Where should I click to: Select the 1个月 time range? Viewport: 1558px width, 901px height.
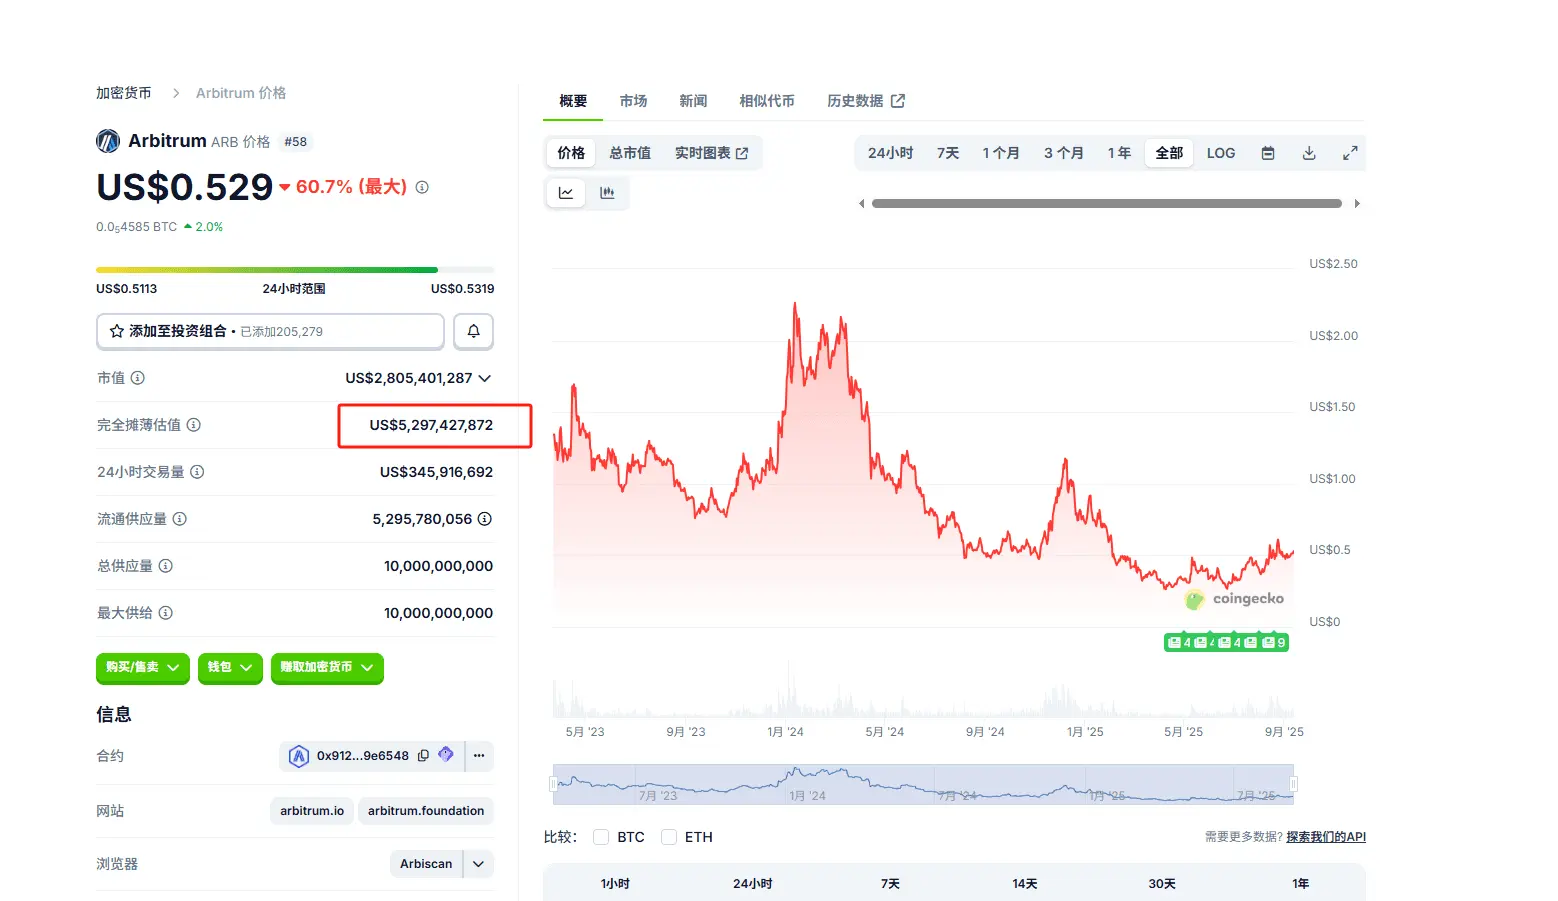[x=1001, y=153]
